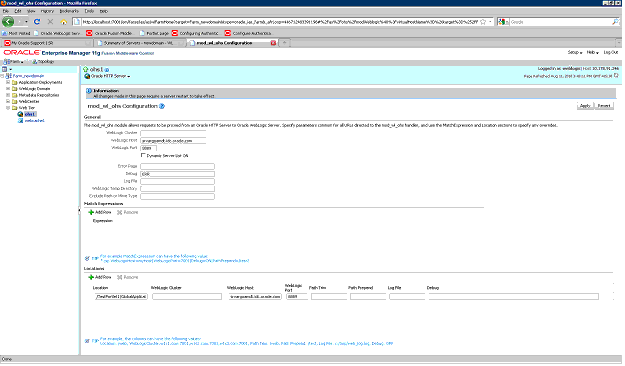625x366 pixels.
Task: Close the mod_wl_ohs Configuration tab
Action: click(273, 43)
